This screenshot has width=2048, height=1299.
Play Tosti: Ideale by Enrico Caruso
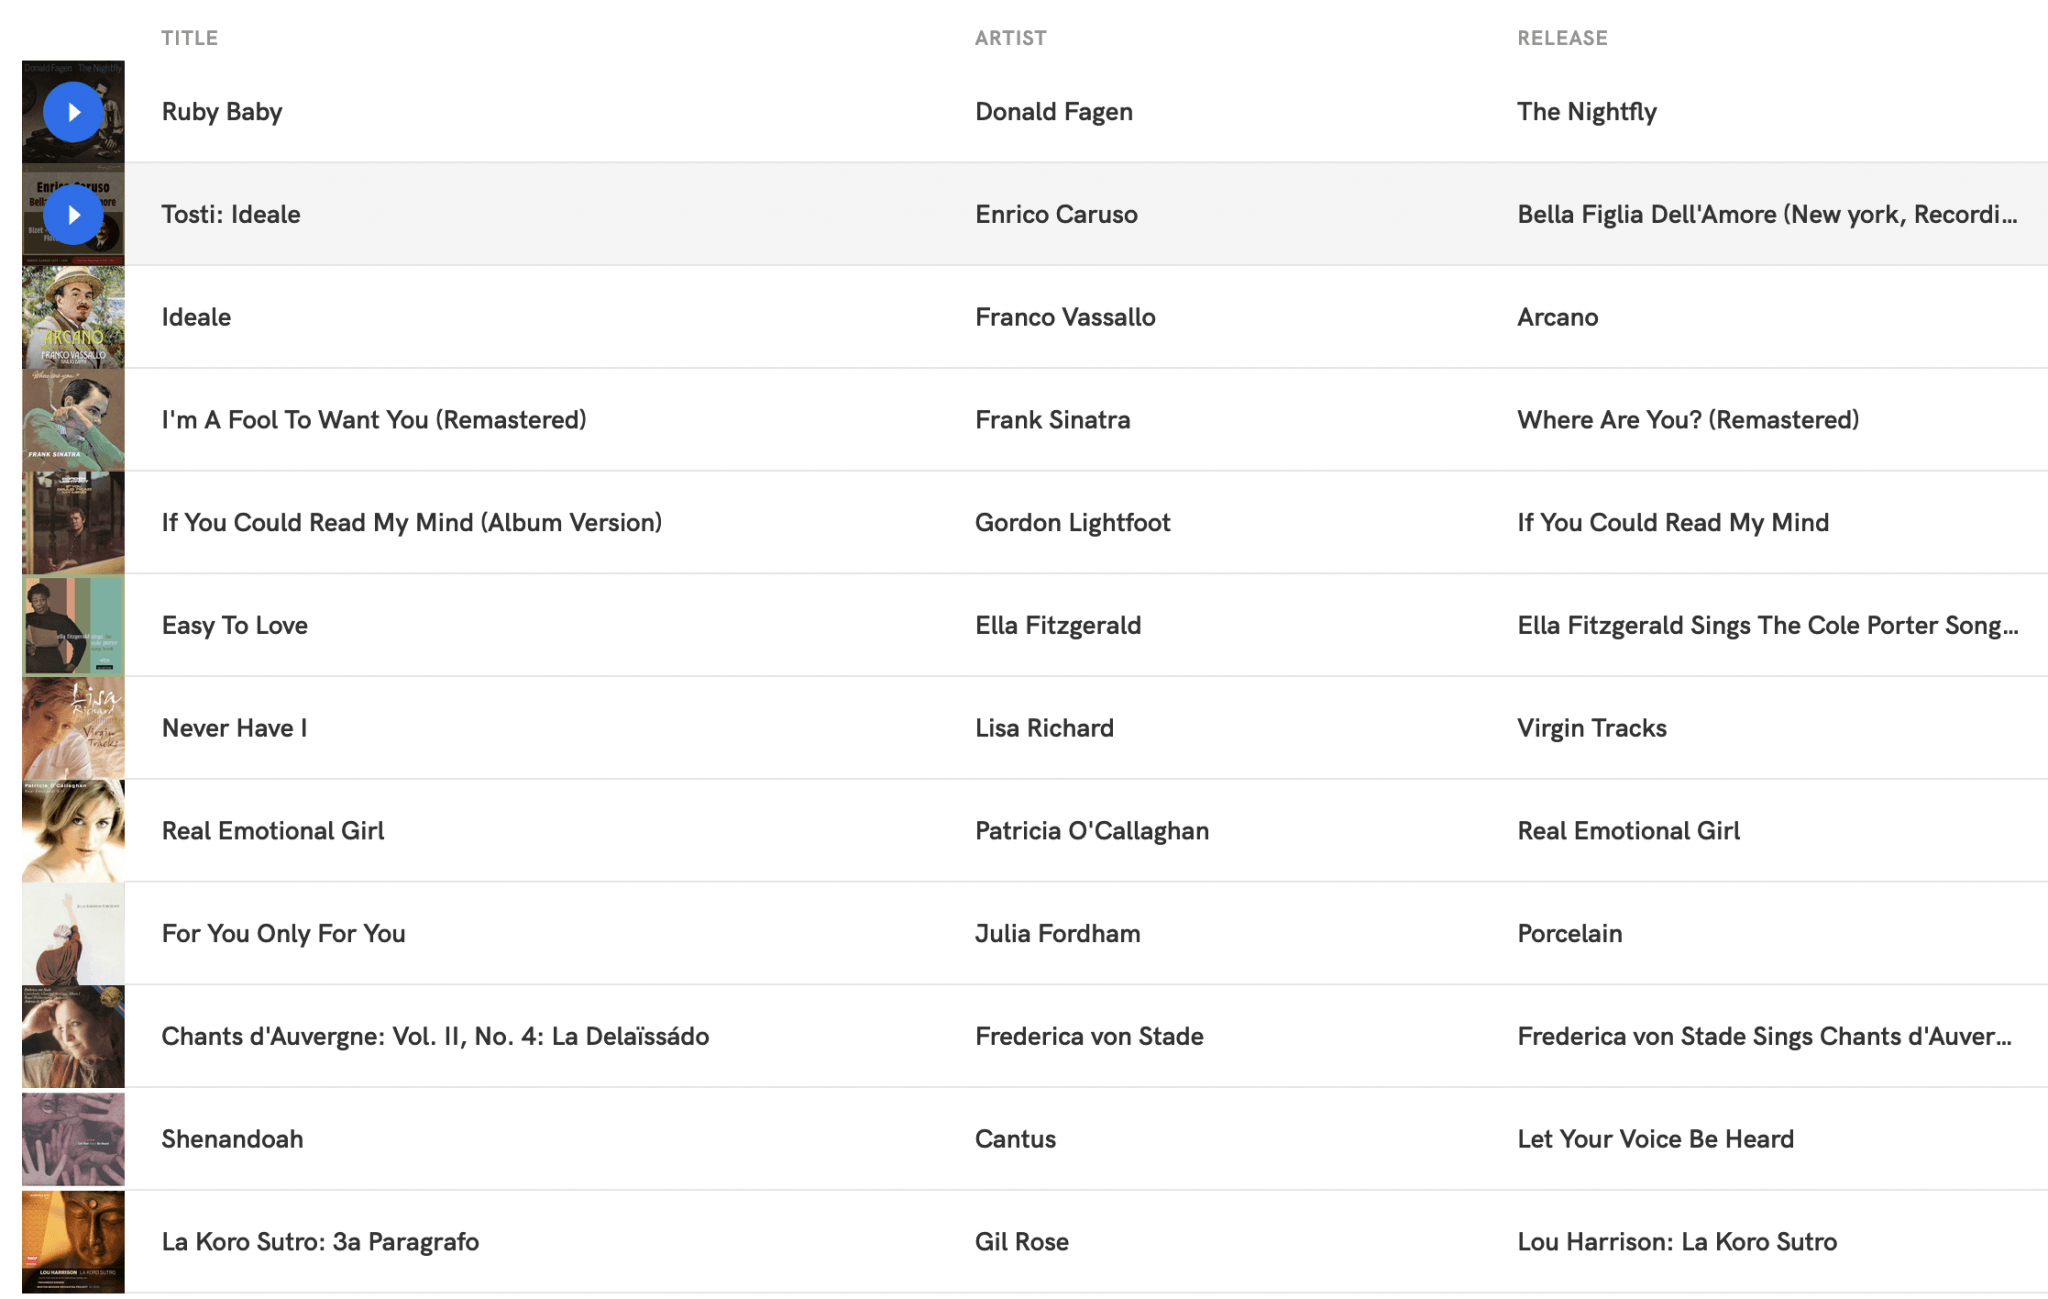[73, 215]
